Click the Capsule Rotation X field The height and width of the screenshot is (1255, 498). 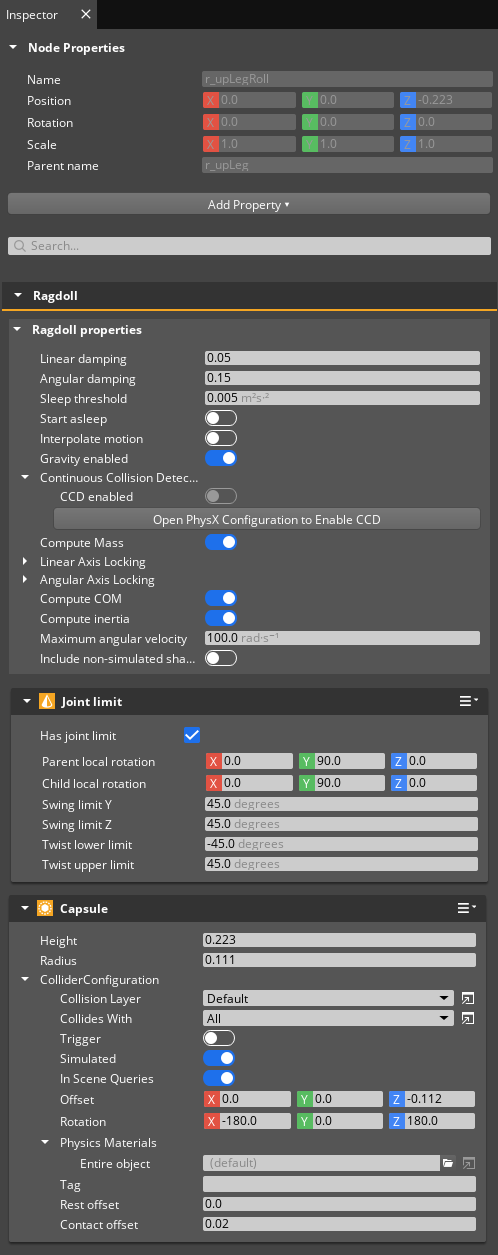pyautogui.click(x=246, y=1121)
